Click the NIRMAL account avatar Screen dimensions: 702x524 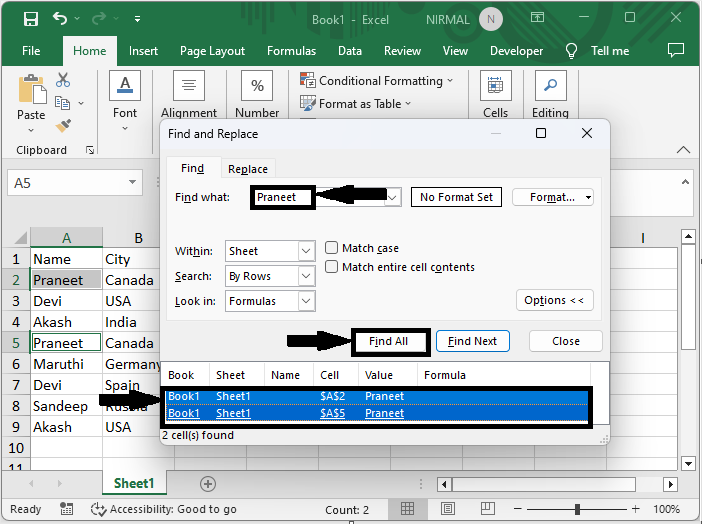[491, 19]
